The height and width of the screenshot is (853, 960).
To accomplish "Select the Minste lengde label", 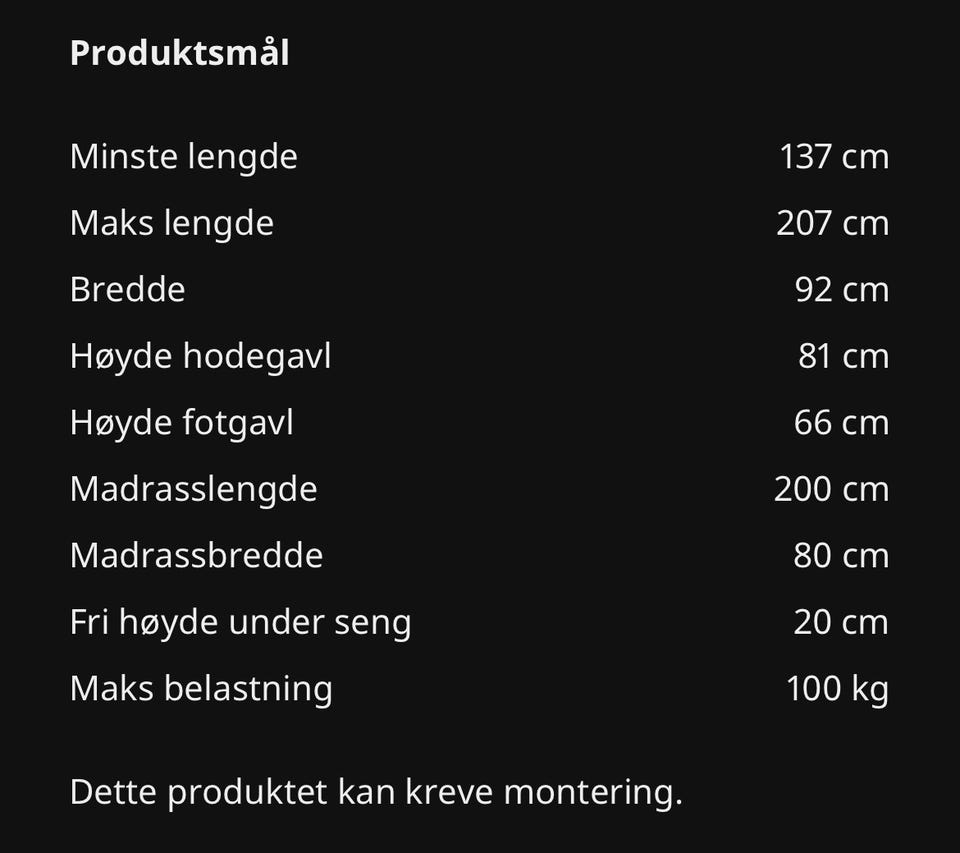I will [x=183, y=157].
